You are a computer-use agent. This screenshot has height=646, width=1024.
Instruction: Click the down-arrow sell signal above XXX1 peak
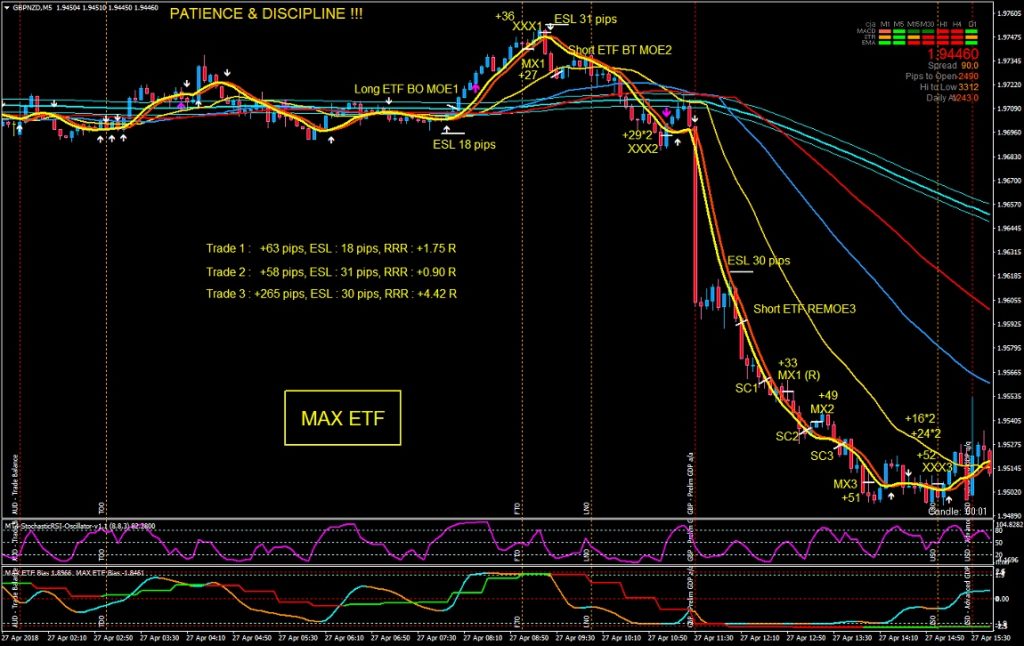(550, 26)
